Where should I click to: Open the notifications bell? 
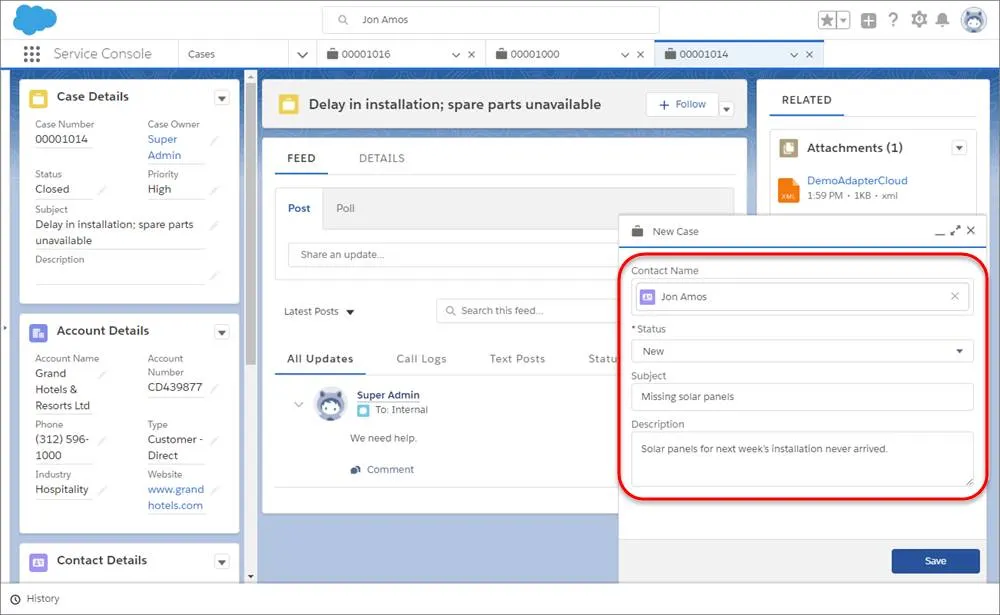coord(942,20)
